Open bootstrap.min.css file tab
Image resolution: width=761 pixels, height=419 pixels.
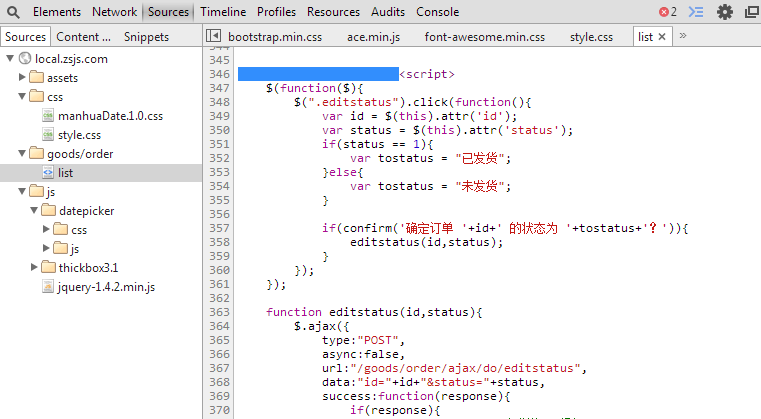coord(275,37)
